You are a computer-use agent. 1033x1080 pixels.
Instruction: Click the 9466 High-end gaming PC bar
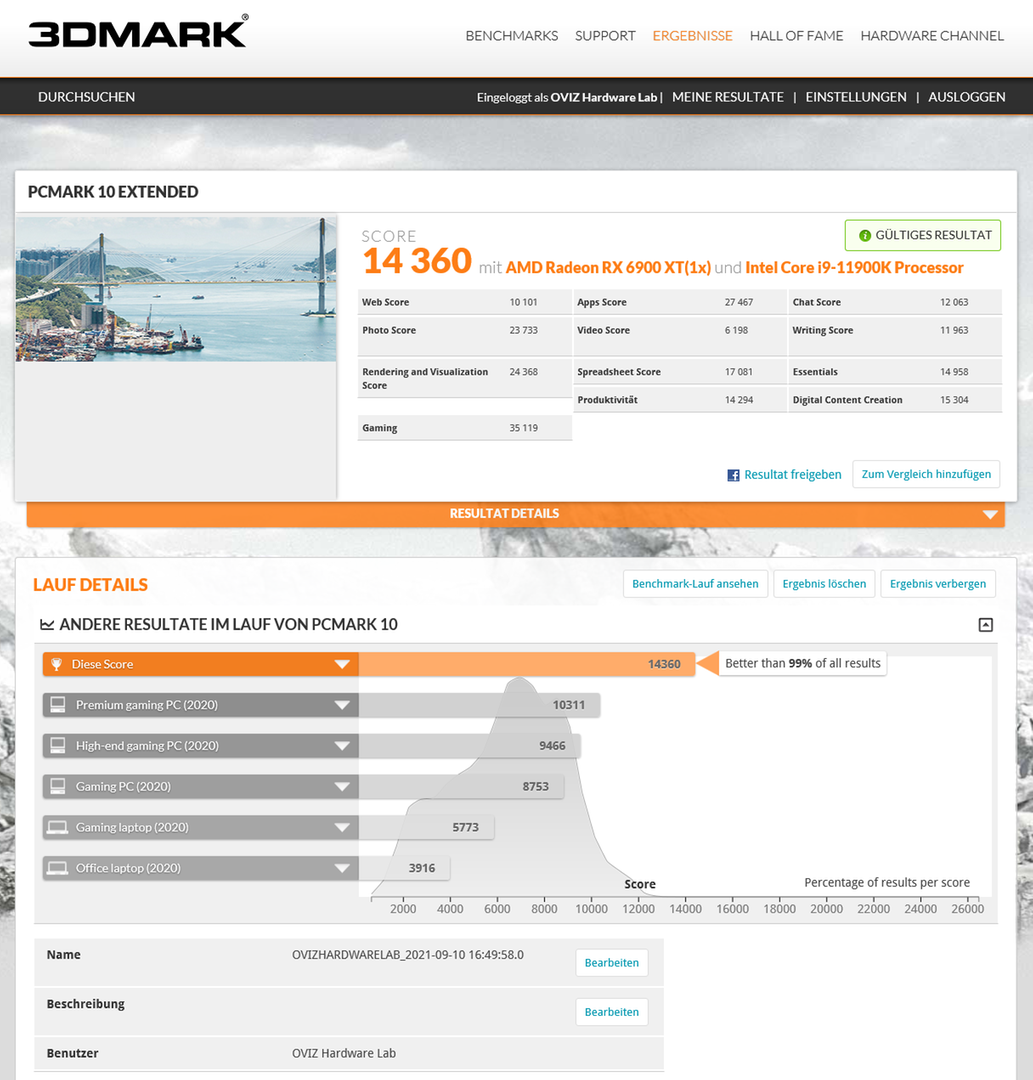pyautogui.click(x=470, y=745)
